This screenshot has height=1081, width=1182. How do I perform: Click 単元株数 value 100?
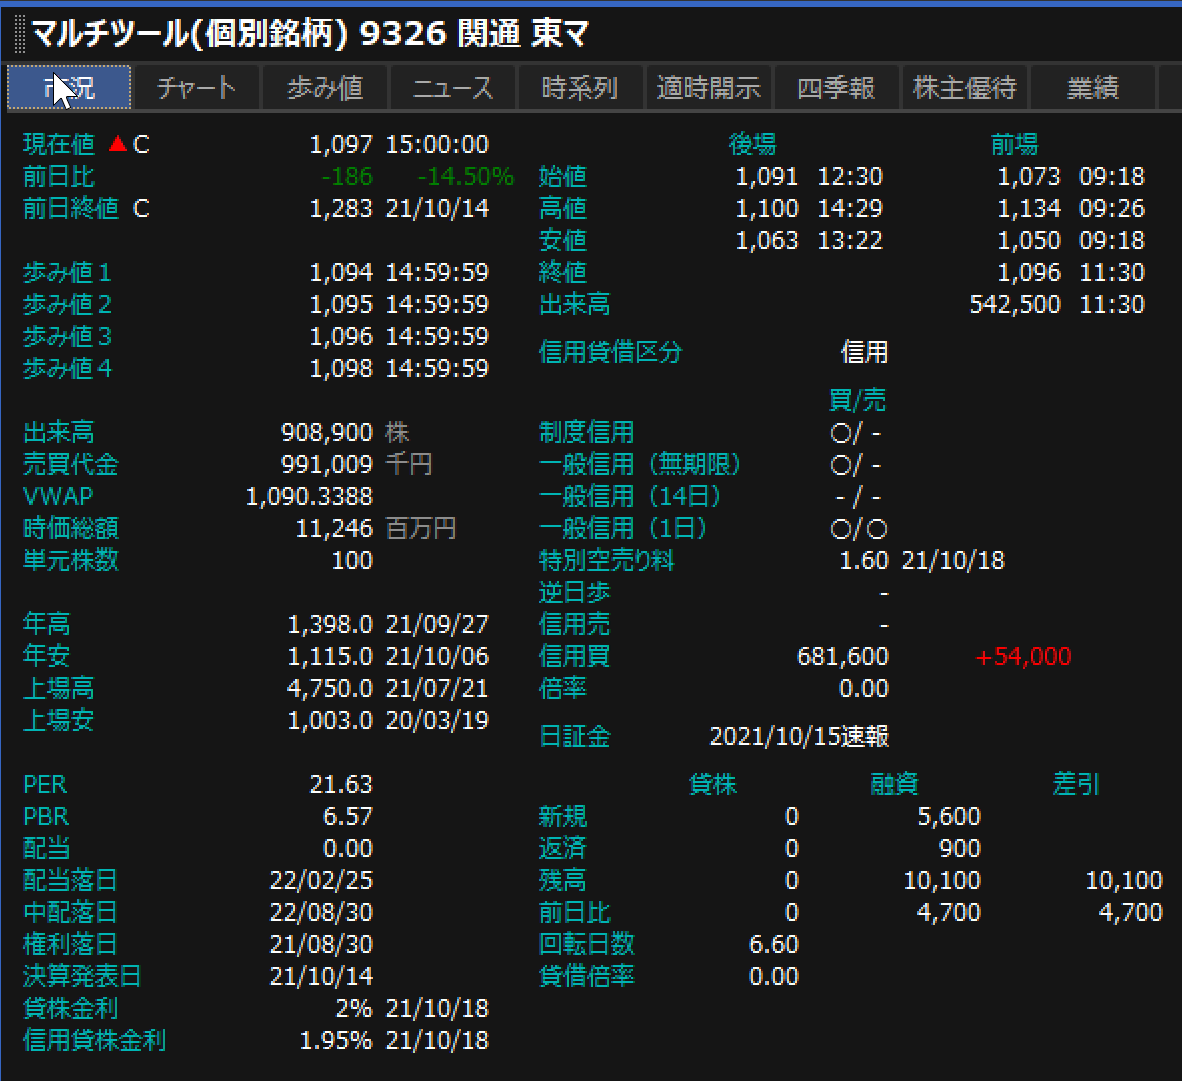pos(352,561)
